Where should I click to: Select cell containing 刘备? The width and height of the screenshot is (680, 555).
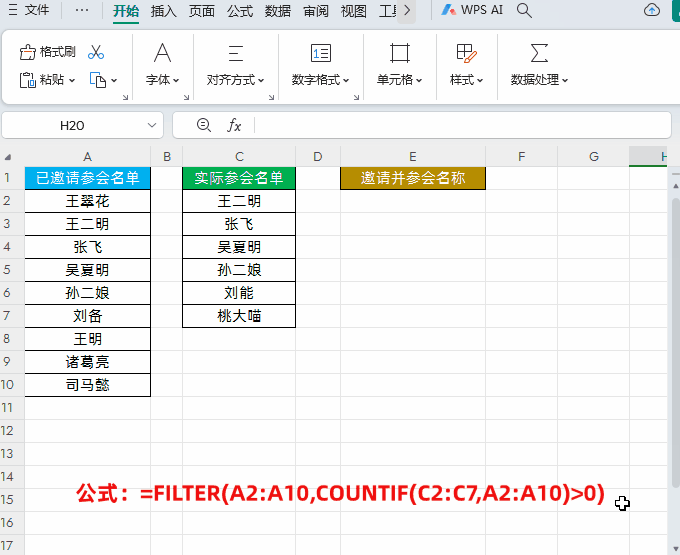click(x=88, y=316)
